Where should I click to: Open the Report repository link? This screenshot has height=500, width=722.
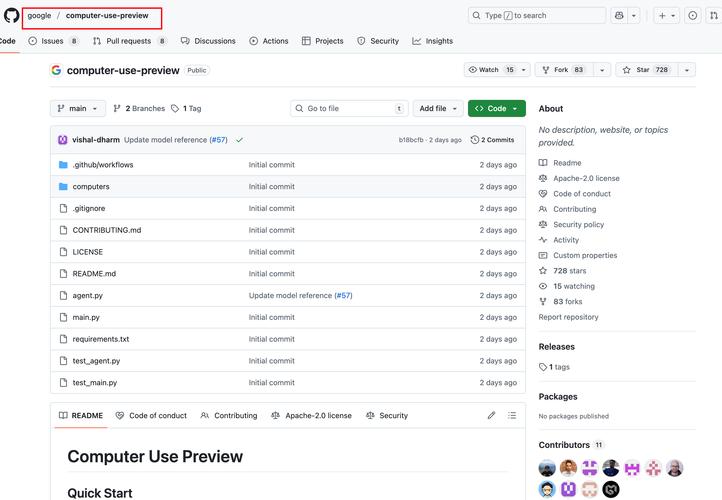568,317
